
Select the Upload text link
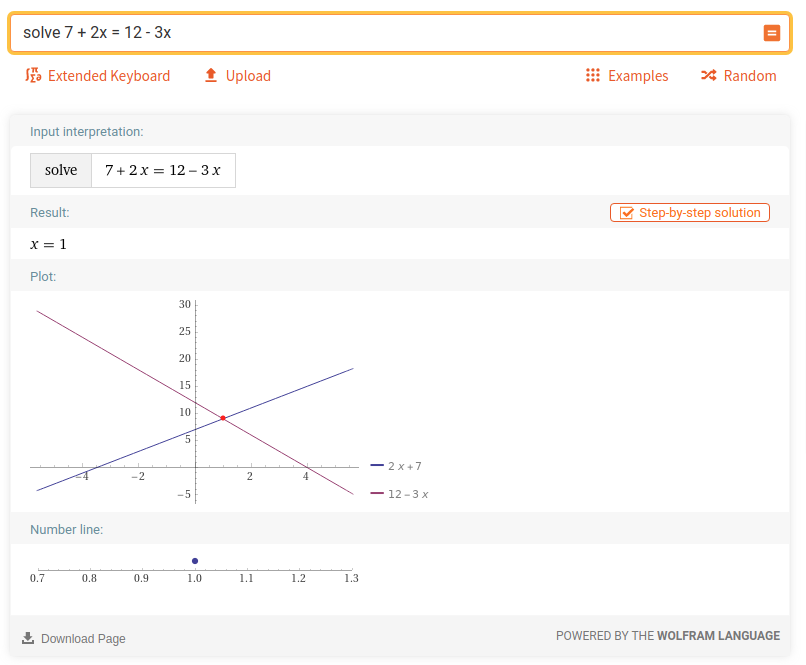[x=248, y=76]
